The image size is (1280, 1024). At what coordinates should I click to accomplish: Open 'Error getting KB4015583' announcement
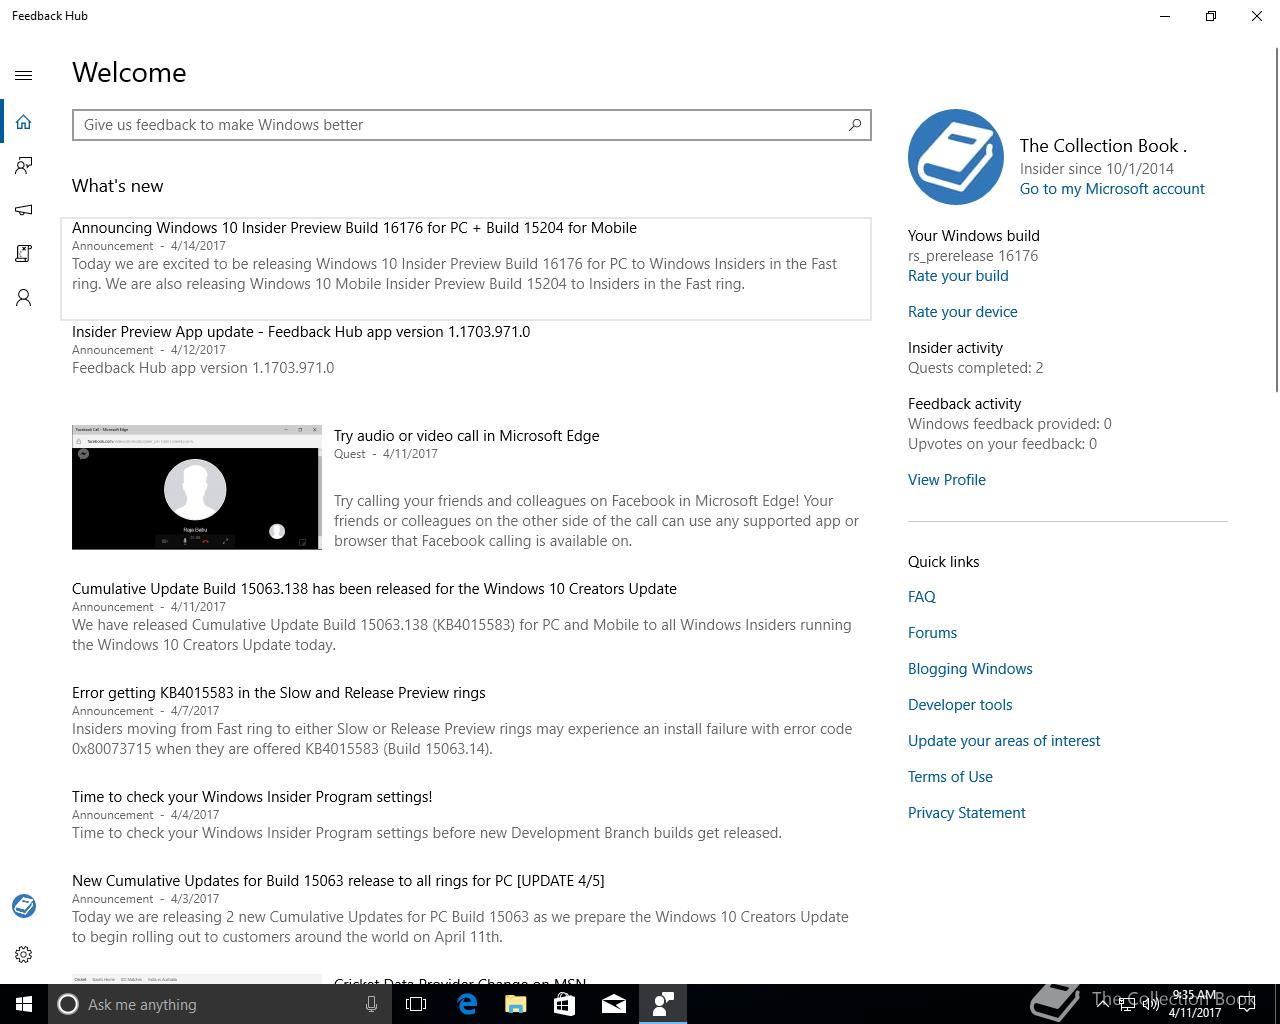tap(279, 693)
